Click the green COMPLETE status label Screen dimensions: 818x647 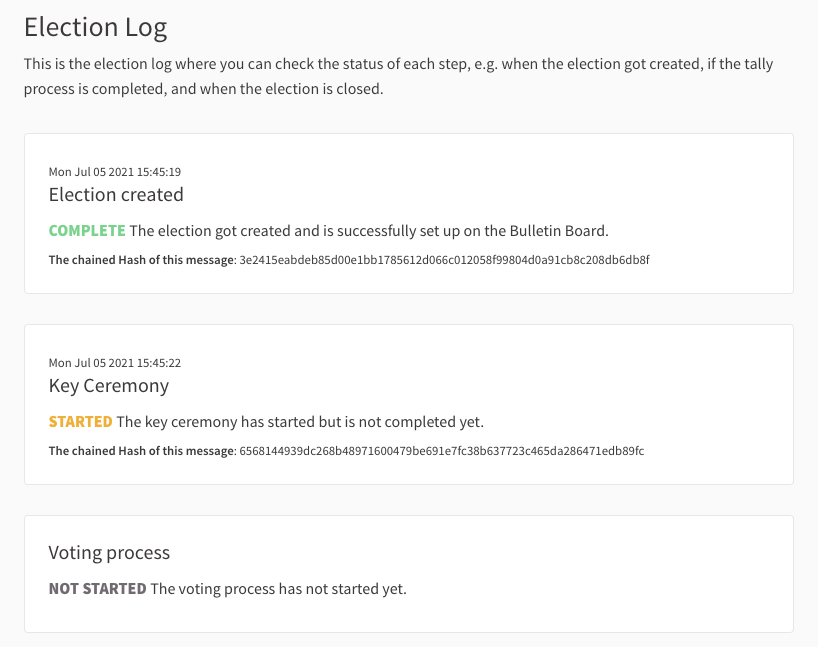(x=87, y=231)
